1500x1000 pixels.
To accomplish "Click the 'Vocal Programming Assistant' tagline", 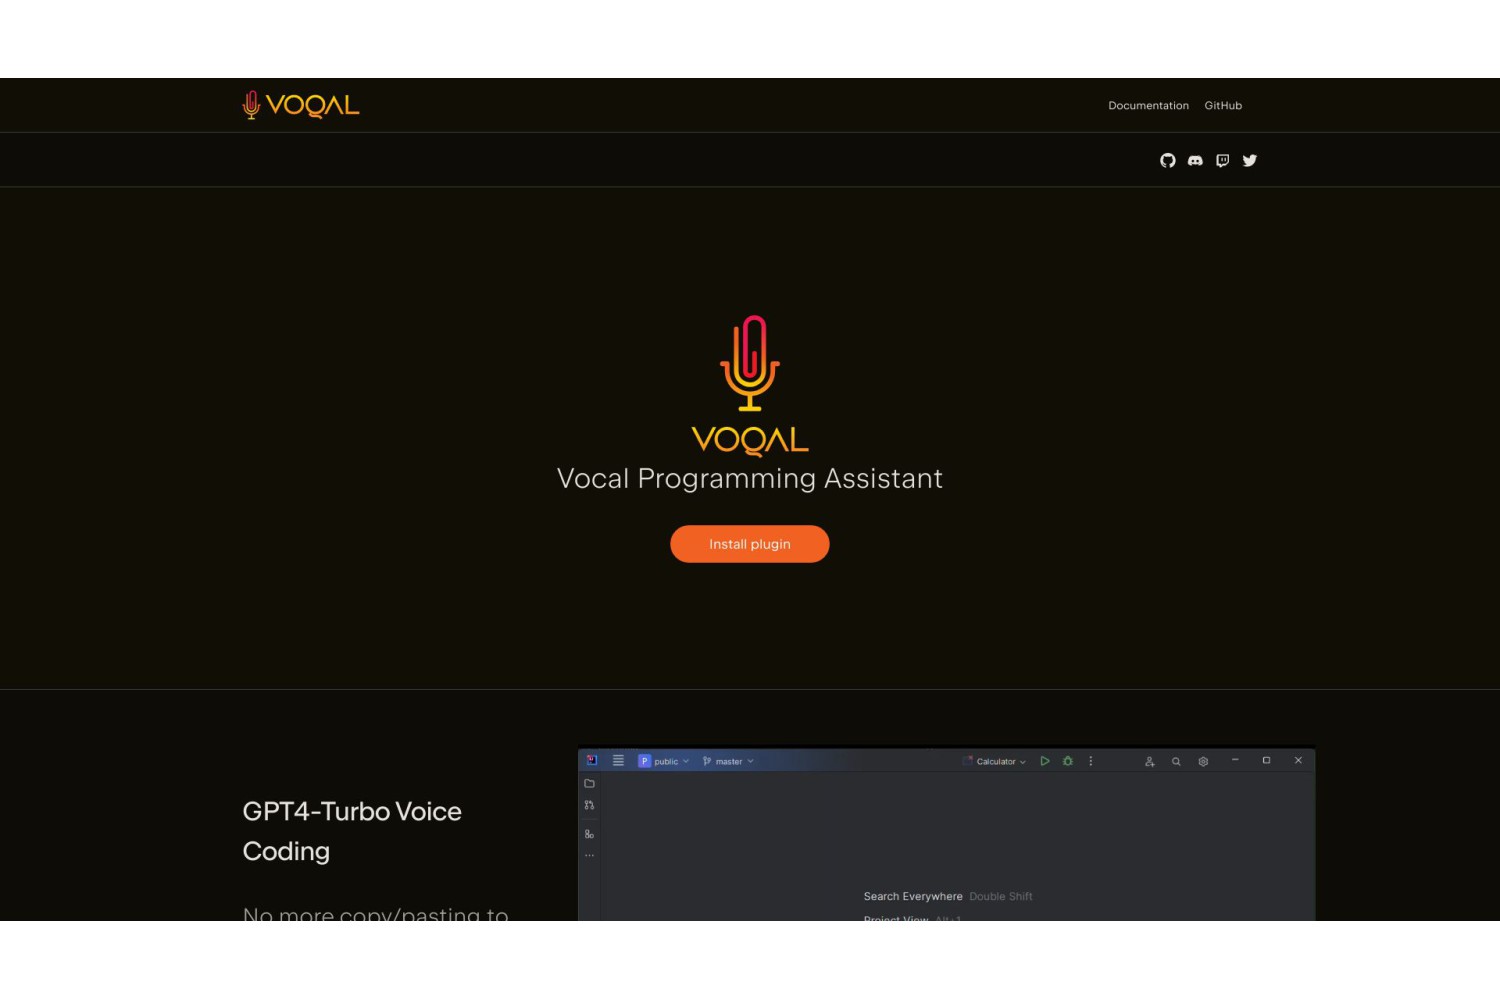I will (750, 479).
